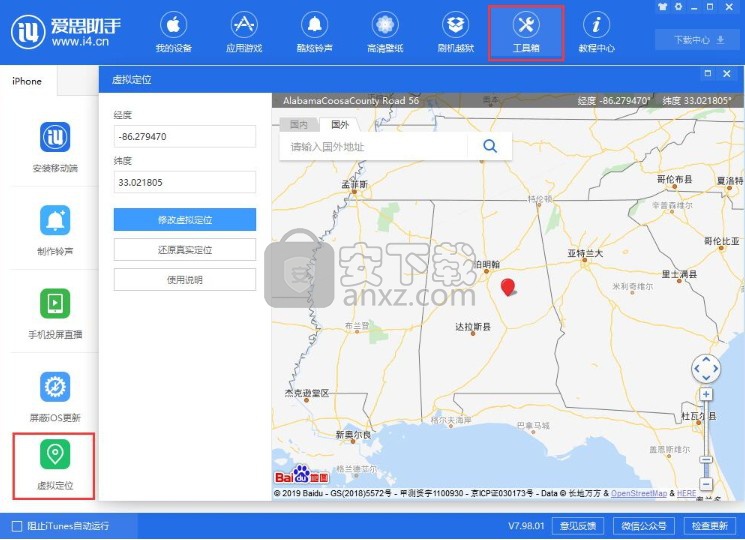The height and width of the screenshot is (540, 745).
Task: Switch to 国外 overseas map tab
Action: pyautogui.click(x=340, y=124)
